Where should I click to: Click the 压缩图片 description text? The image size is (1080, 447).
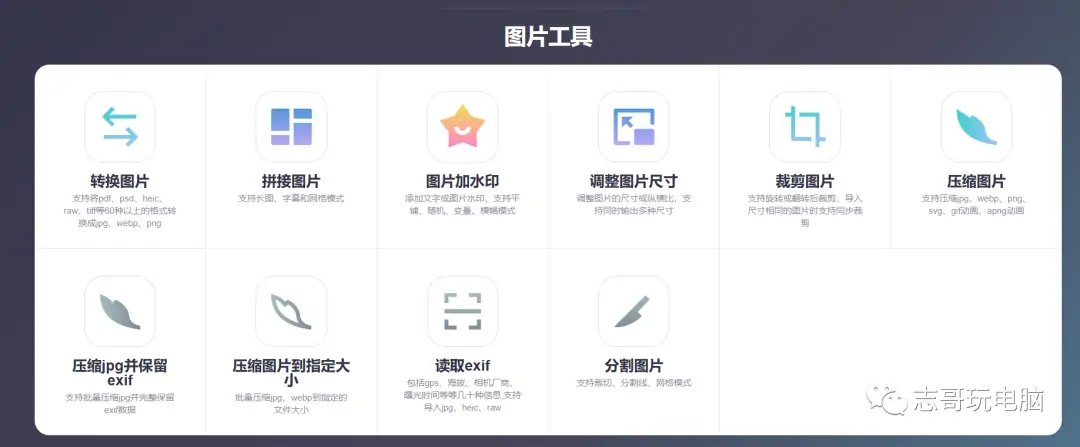click(976, 205)
